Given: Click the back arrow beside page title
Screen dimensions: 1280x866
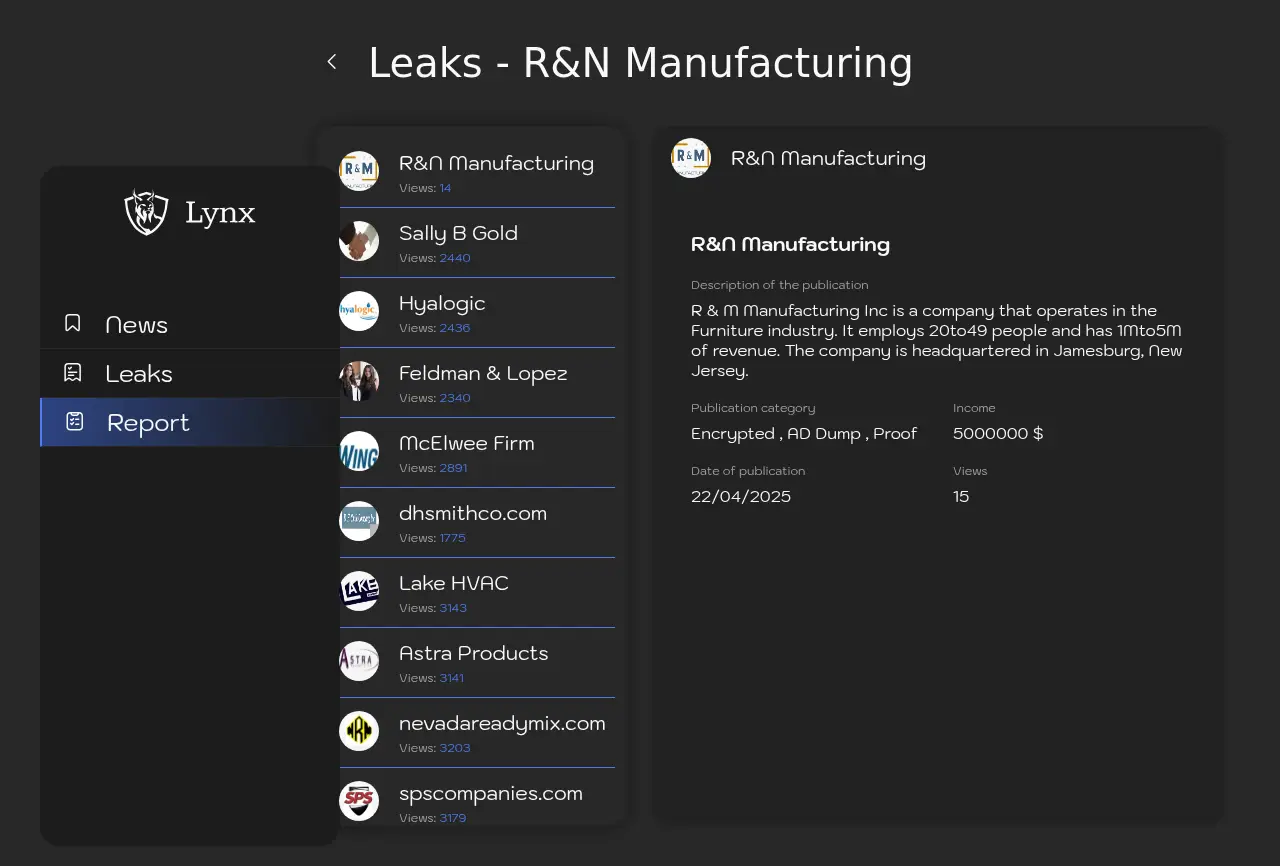Looking at the screenshot, I should 332,62.
